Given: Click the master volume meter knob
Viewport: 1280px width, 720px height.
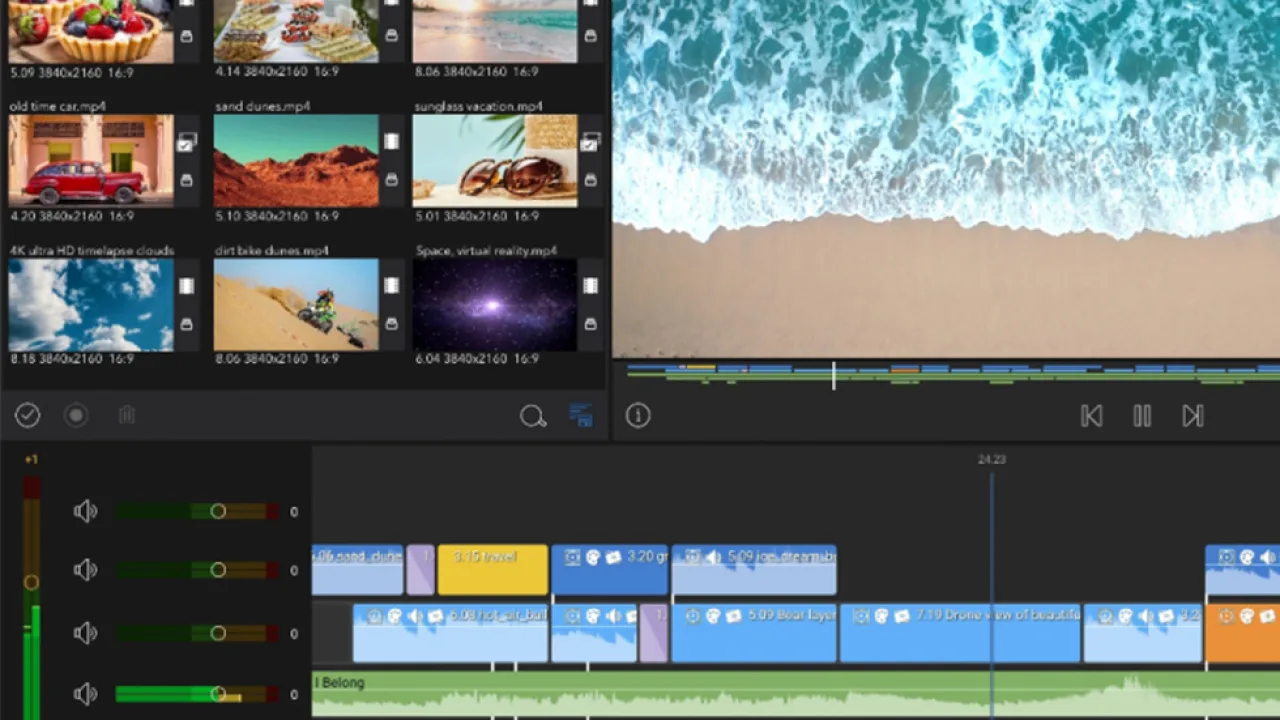Looking at the screenshot, I should (x=31, y=582).
